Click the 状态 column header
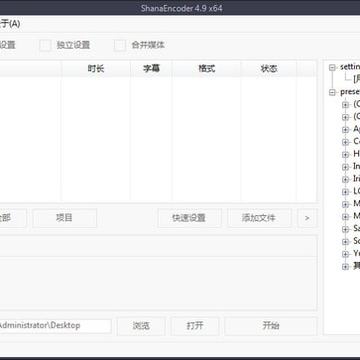The image size is (360, 360). tap(269, 69)
